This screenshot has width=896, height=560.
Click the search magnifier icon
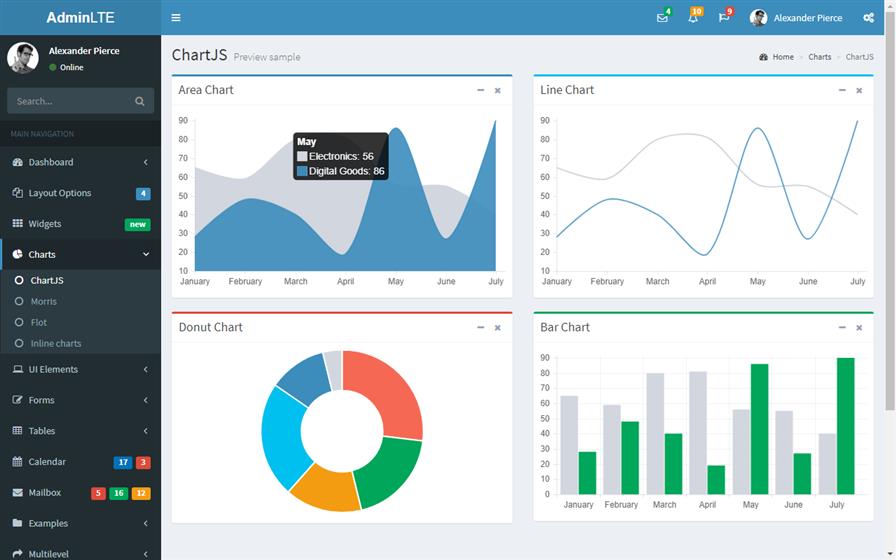[x=140, y=101]
